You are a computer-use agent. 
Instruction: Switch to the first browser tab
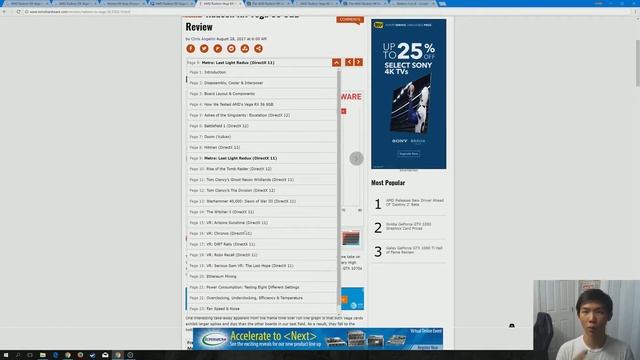[x=27, y=3]
